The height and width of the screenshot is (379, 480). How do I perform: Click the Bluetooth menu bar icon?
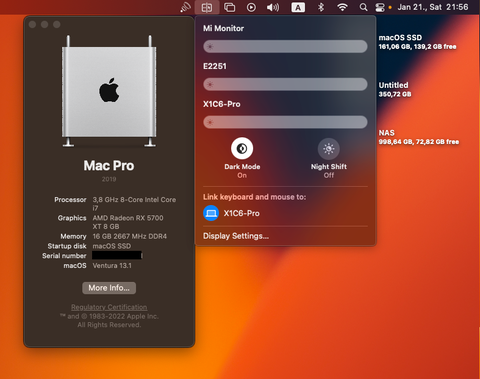[321, 7]
